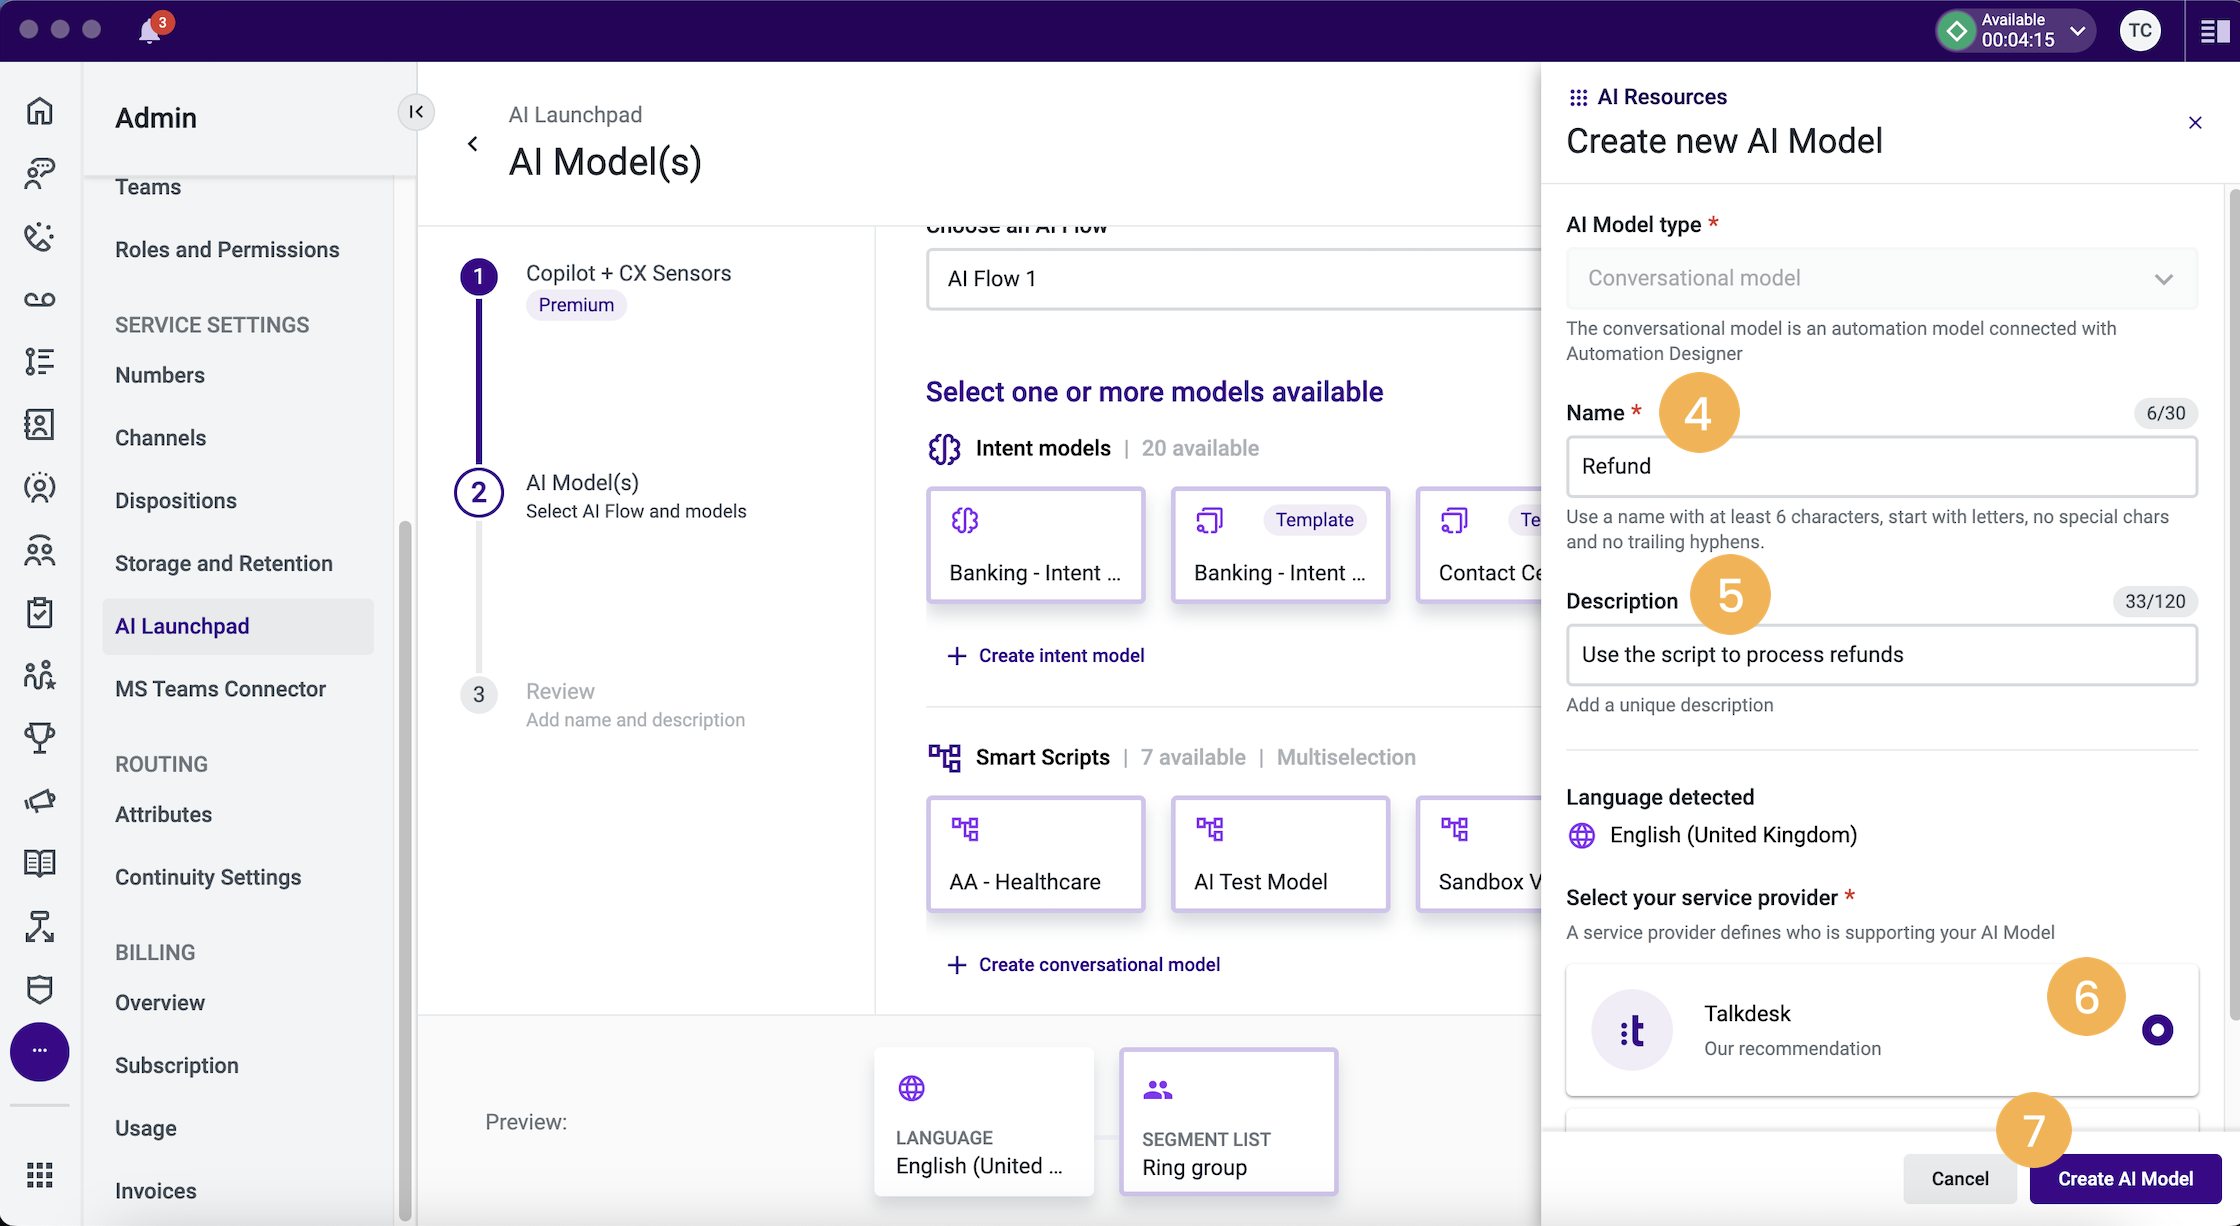Open the megaphone campaigns icon
2240x1226 pixels.
click(40, 801)
